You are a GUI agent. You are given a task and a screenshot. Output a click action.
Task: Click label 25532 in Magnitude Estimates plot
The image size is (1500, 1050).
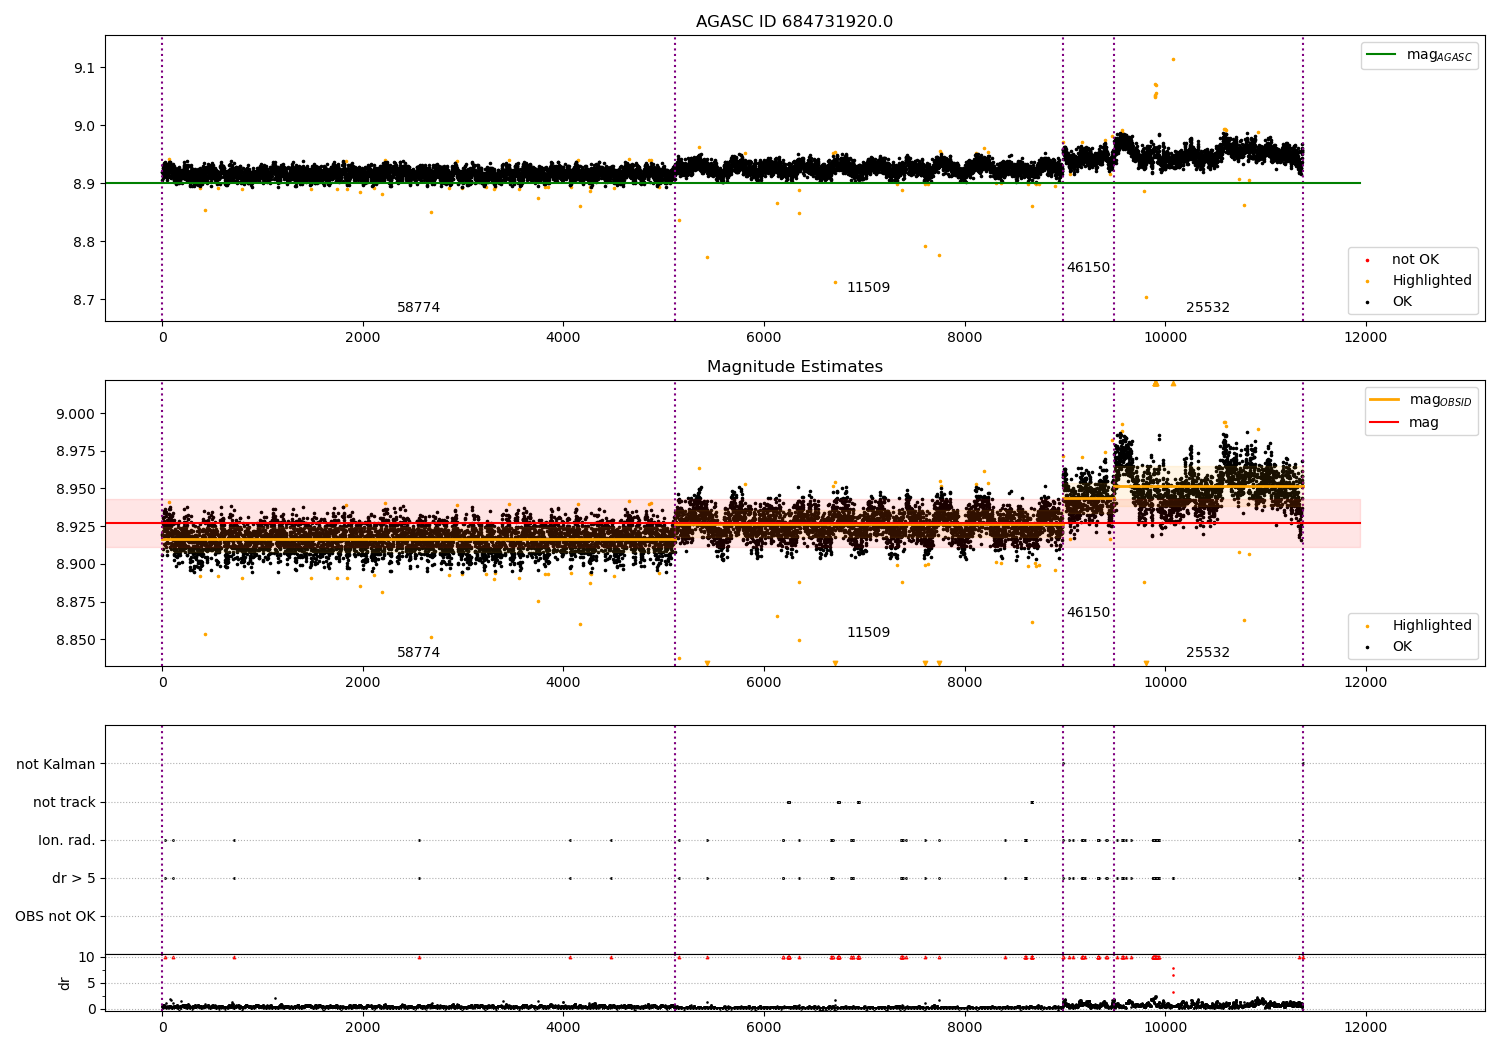(1208, 653)
